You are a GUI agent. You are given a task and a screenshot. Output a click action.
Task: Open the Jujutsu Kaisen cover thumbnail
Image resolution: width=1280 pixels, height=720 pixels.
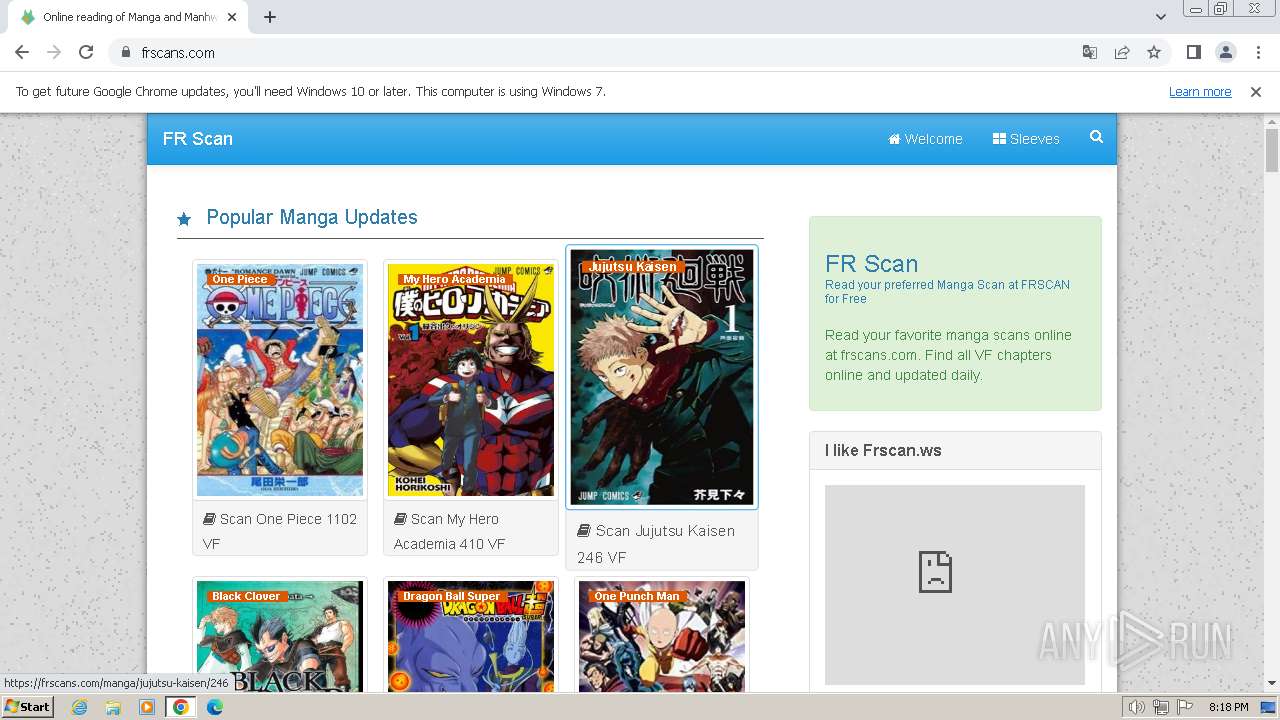coord(662,377)
